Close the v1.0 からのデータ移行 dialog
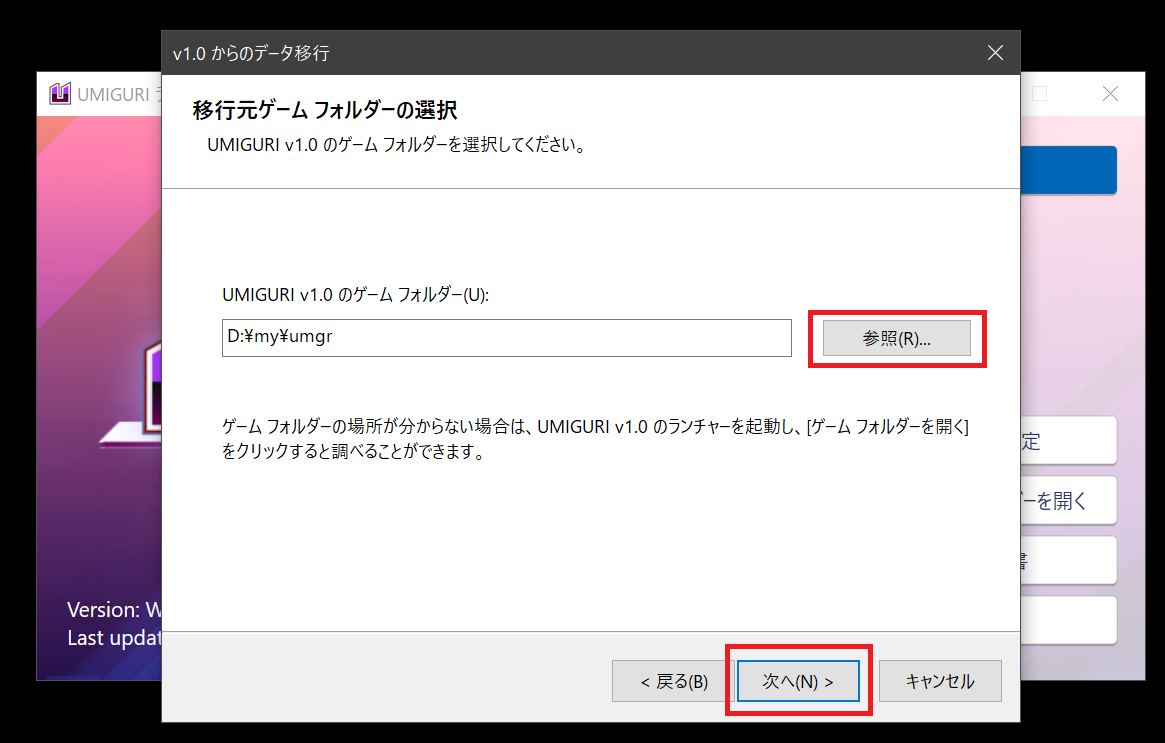The image size is (1165, 743). coord(995,53)
